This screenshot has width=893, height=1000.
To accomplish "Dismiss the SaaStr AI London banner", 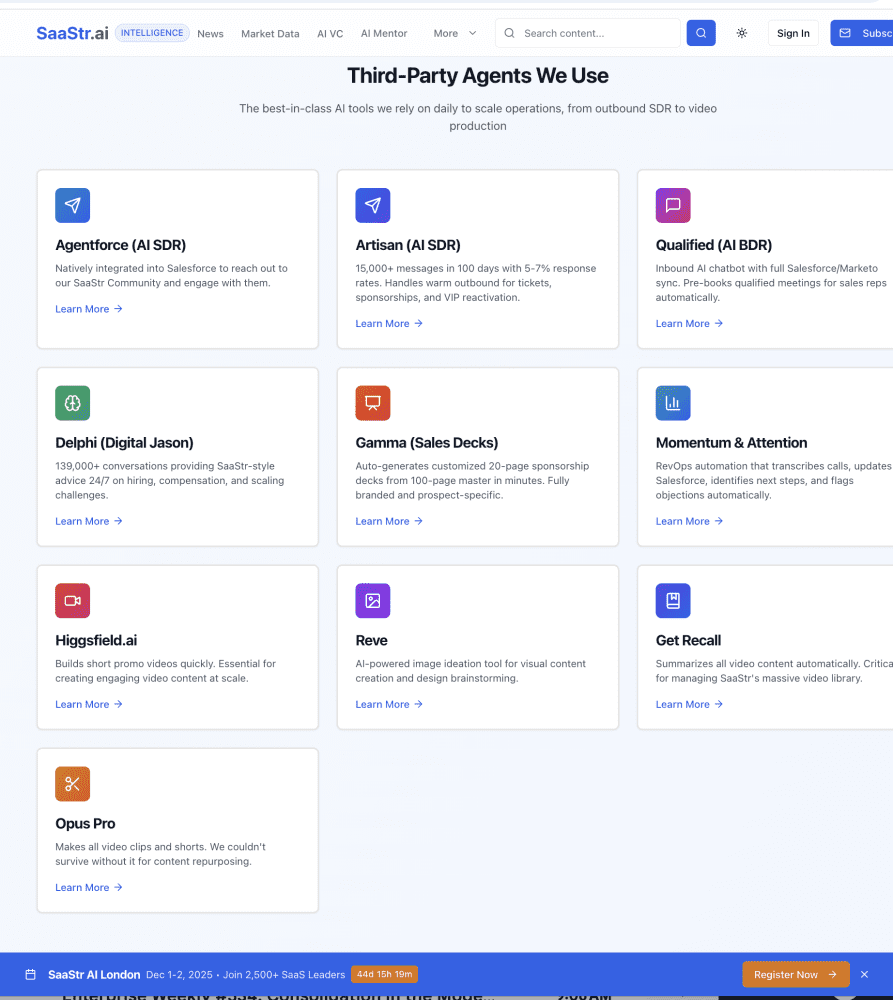I will (864, 974).
